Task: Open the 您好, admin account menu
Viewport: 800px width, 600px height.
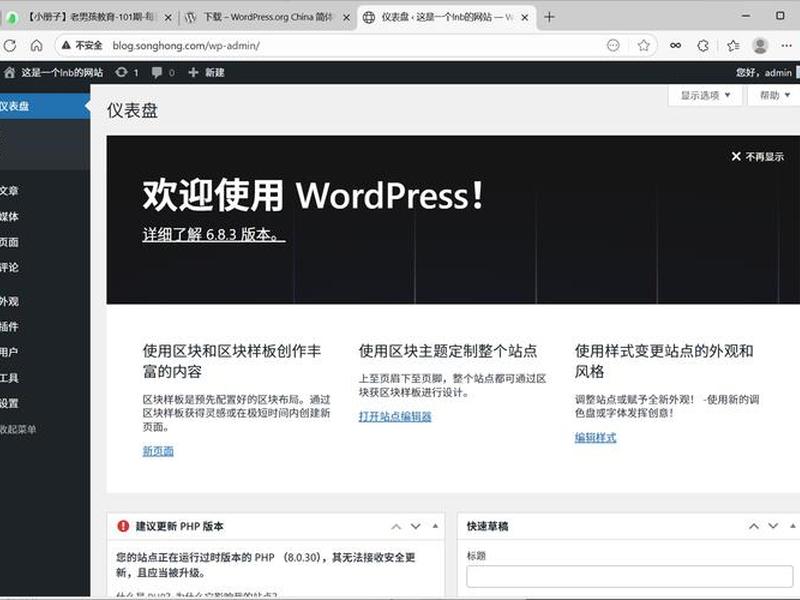Action: (x=766, y=72)
